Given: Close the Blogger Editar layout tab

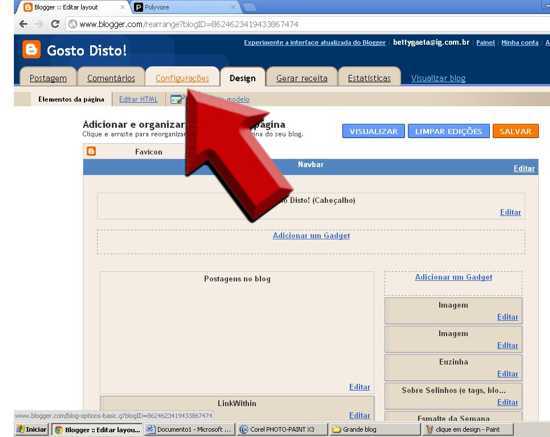Looking at the screenshot, I should click(123, 7).
